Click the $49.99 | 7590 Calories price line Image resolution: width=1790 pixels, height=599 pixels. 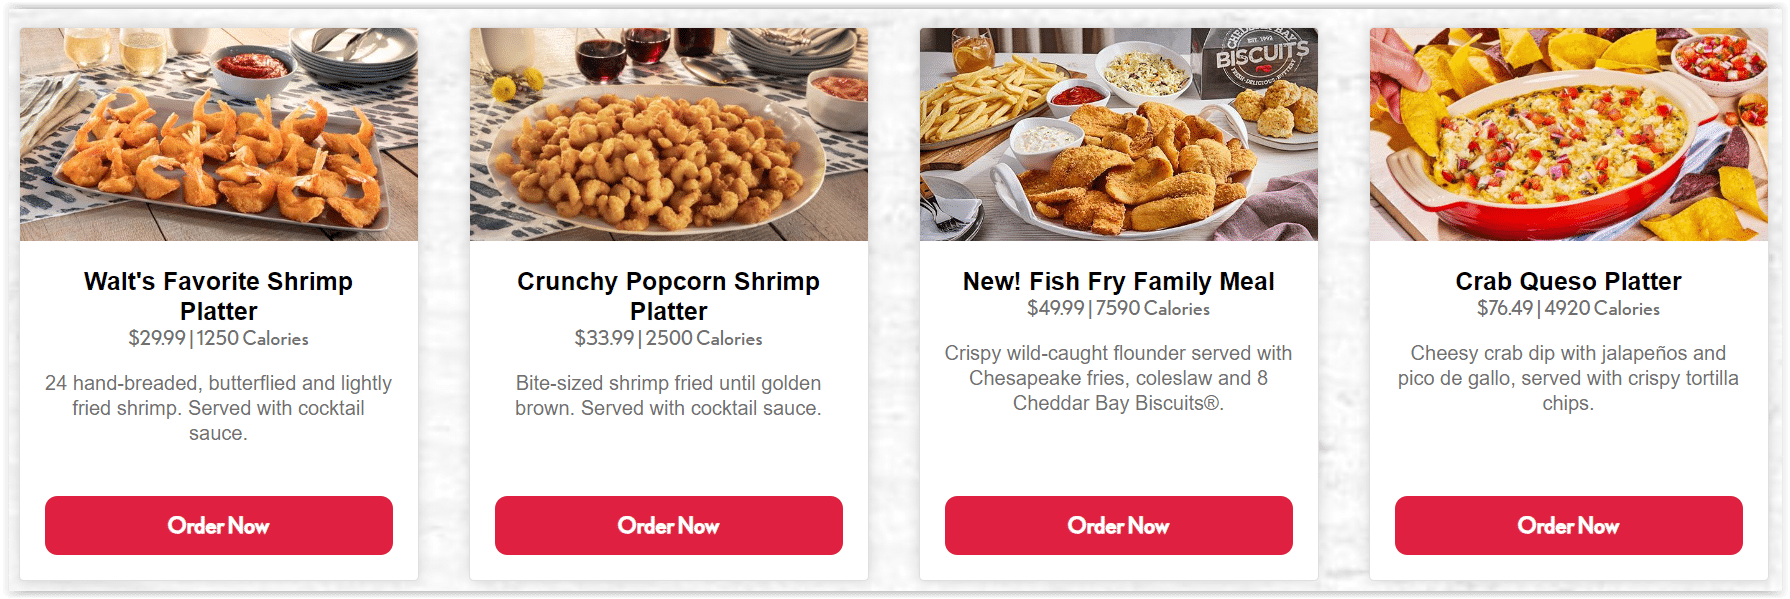(x=1118, y=308)
